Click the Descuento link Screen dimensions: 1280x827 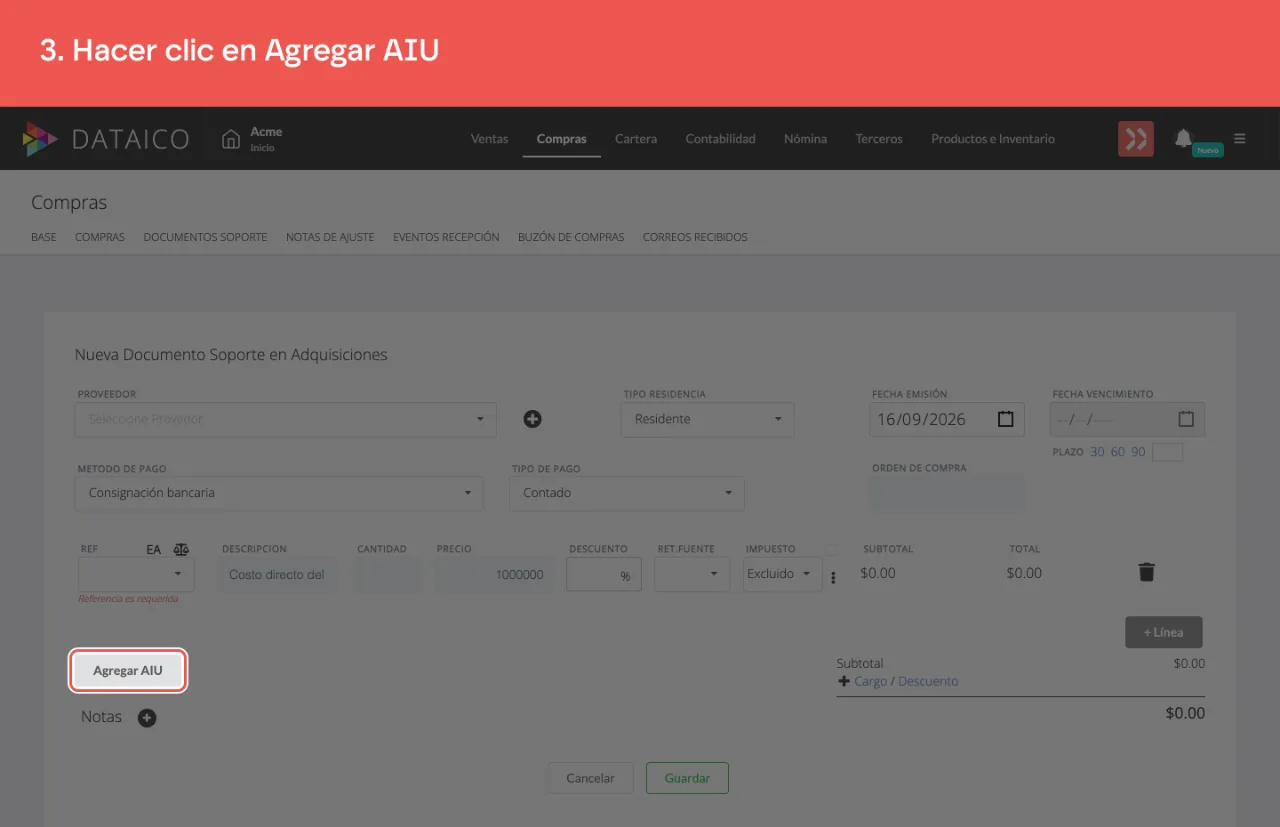pyautogui.click(x=928, y=681)
